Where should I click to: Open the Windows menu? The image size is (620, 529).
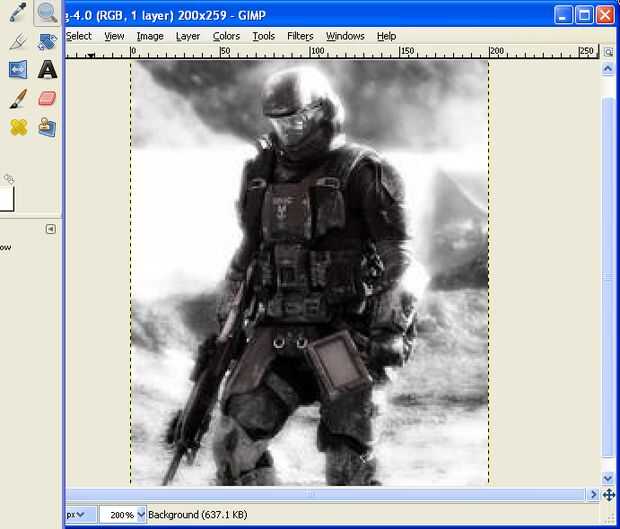(345, 36)
